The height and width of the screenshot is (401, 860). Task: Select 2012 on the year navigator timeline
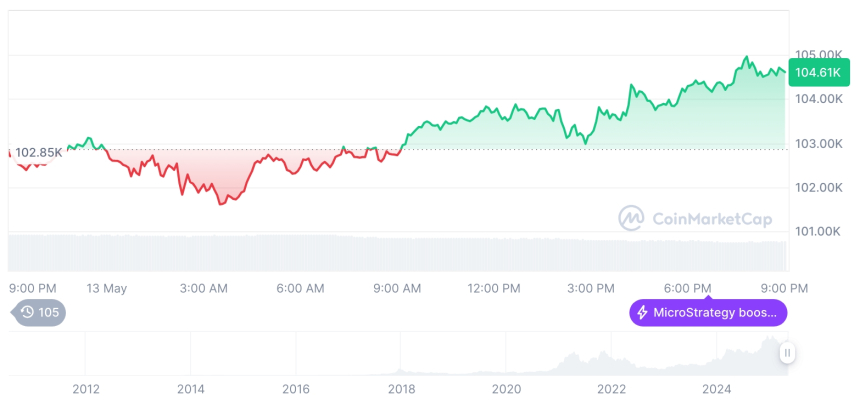pos(85,389)
